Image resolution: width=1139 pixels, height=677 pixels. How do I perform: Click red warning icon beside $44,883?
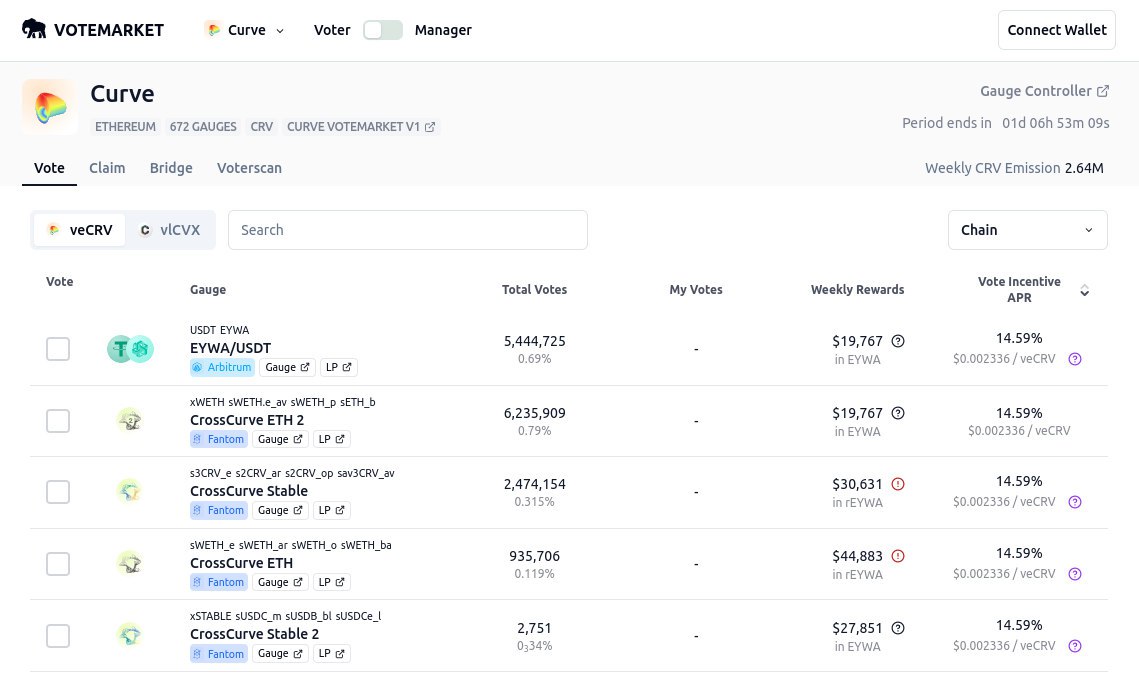(898, 556)
